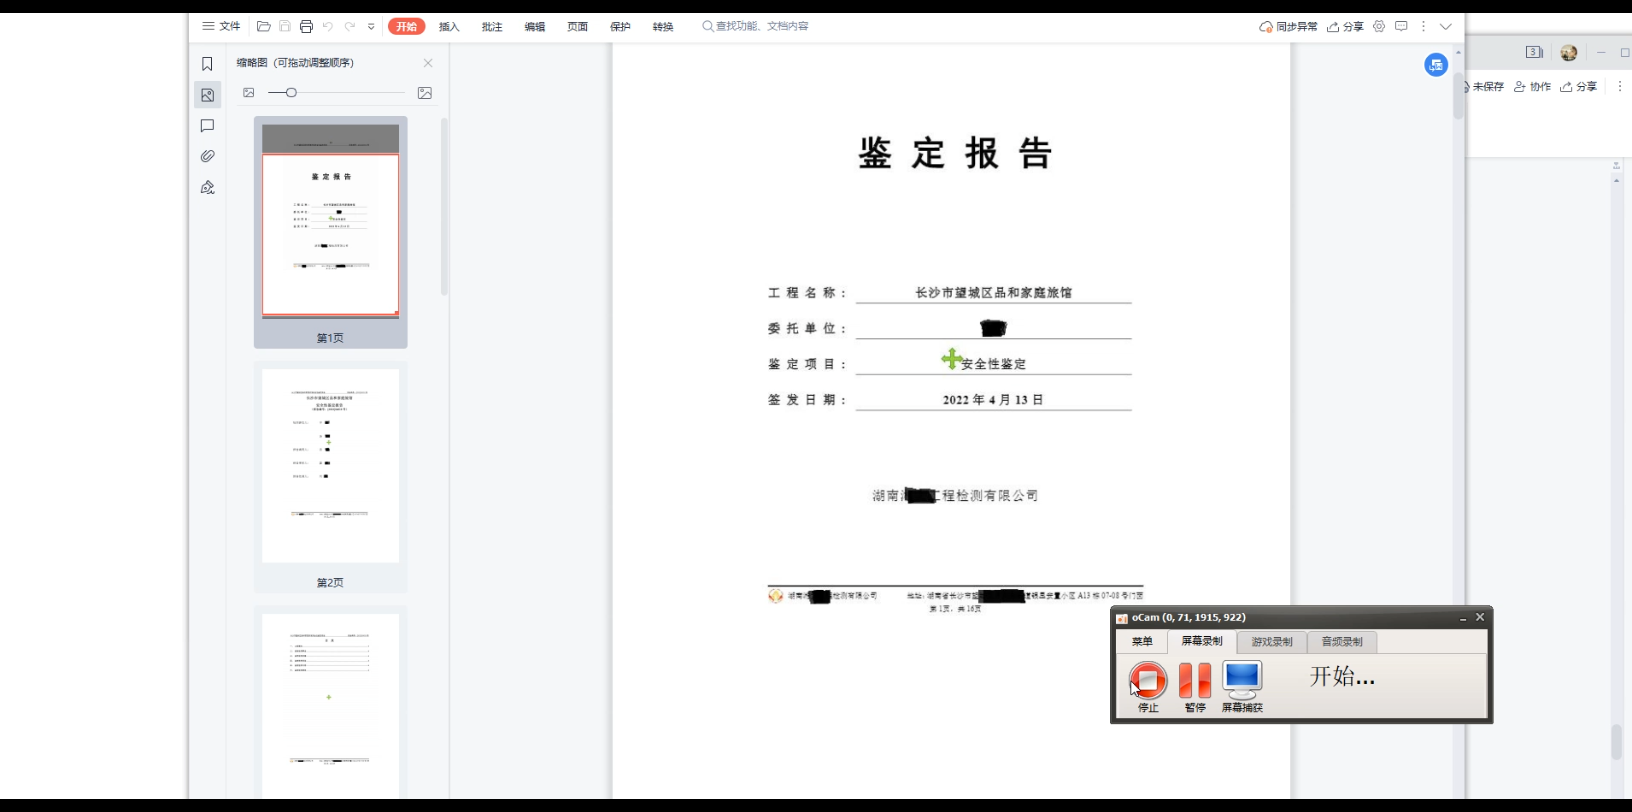Screen dimensions: 1632x812
Task: Click the comment bubble icon in top bar
Action: tap(1401, 26)
